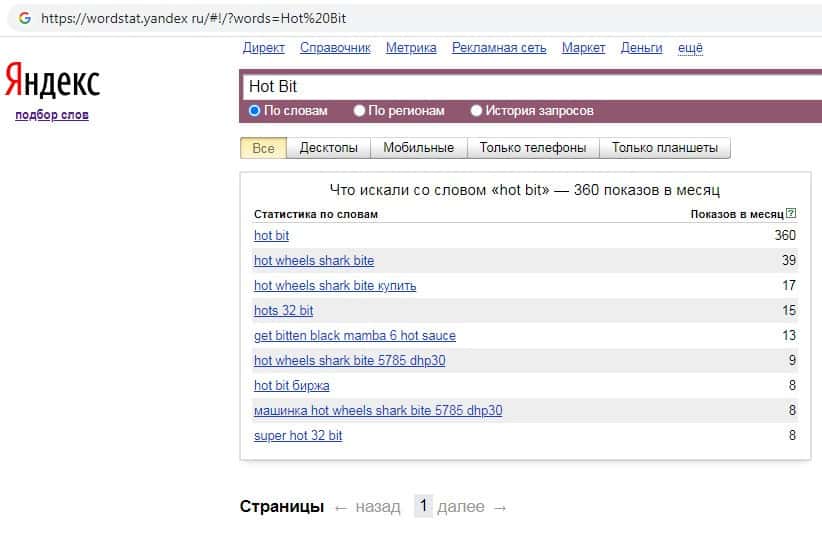Click the Google favicon in address bar

[24, 19]
